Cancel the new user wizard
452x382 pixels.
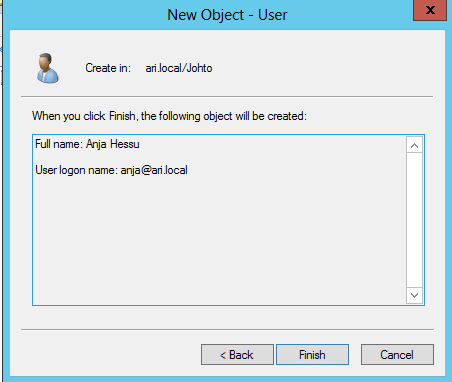(x=397, y=355)
